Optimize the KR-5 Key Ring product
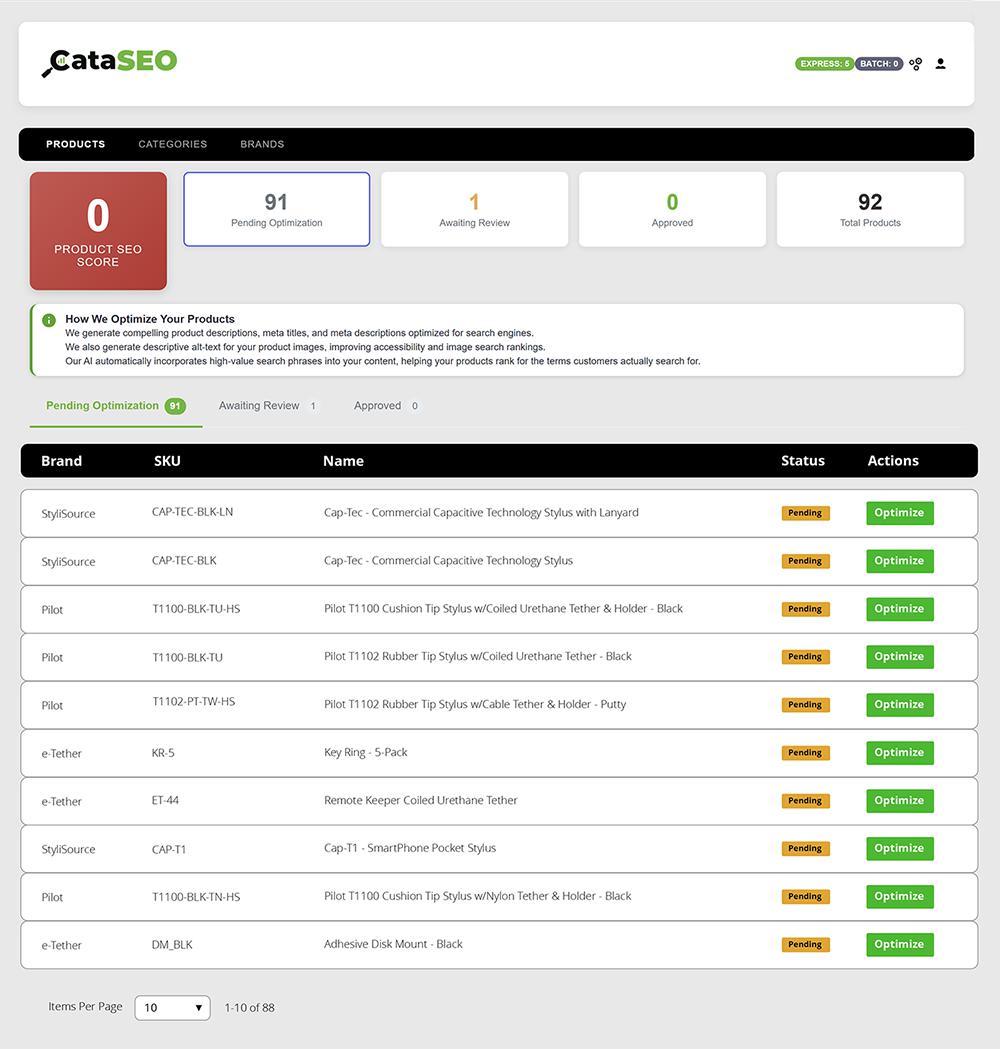The image size is (1000, 1049). click(900, 753)
